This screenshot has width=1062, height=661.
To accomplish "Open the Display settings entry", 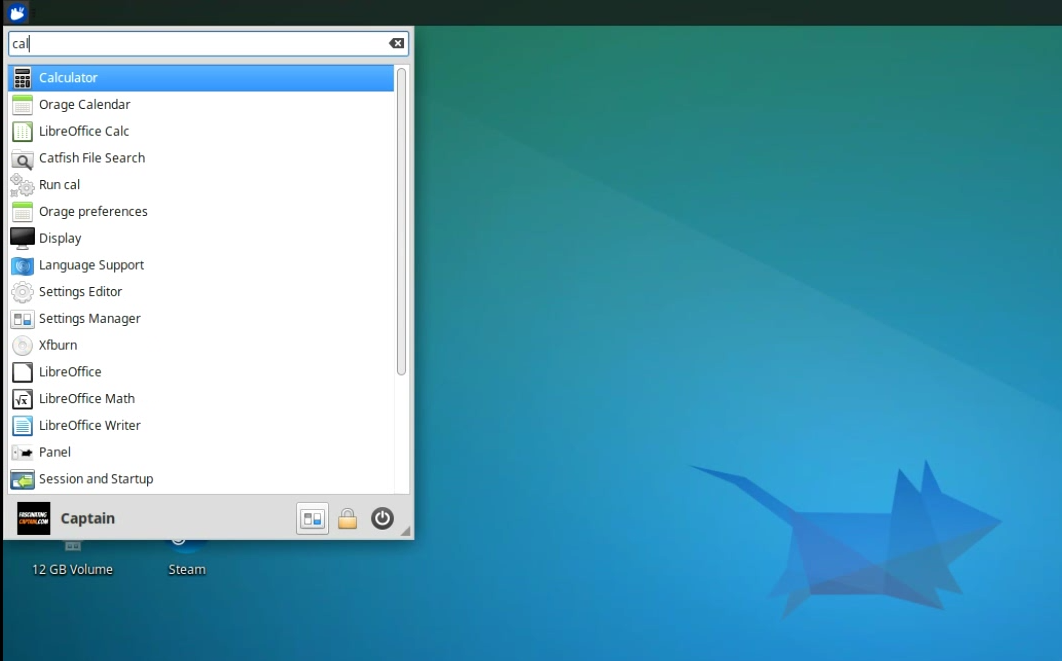I will click(x=60, y=239).
